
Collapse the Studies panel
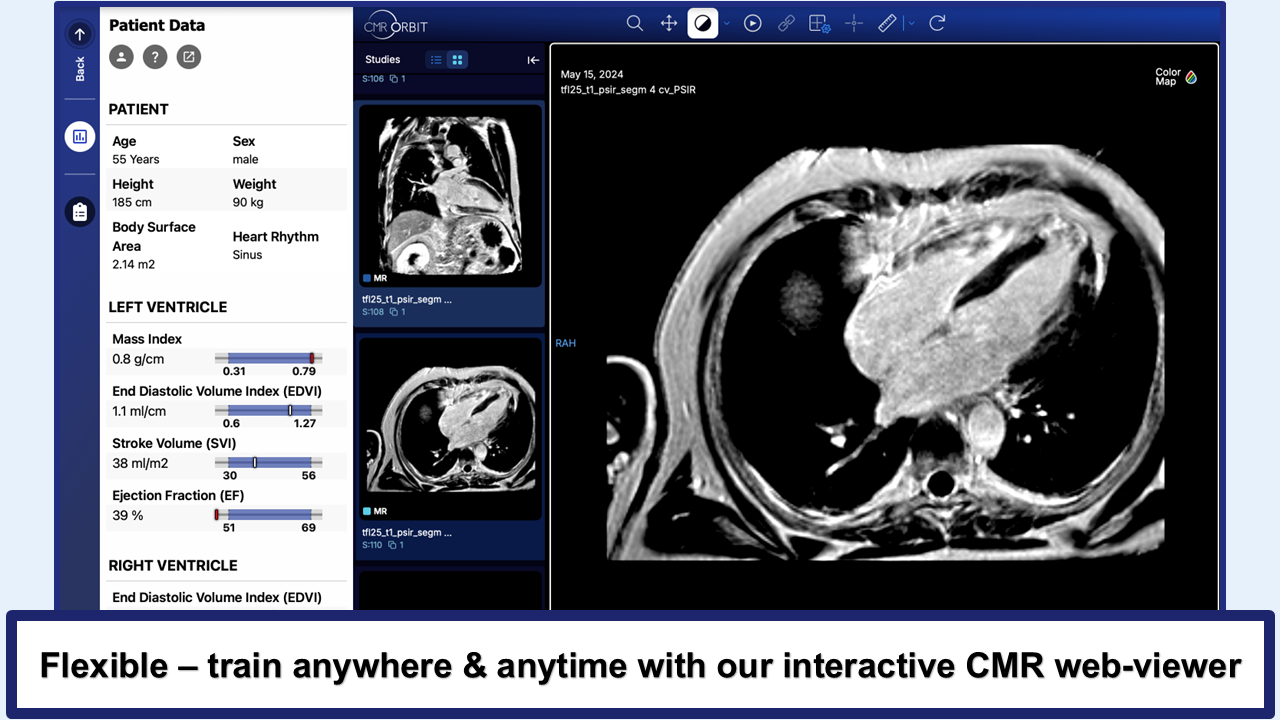(533, 60)
